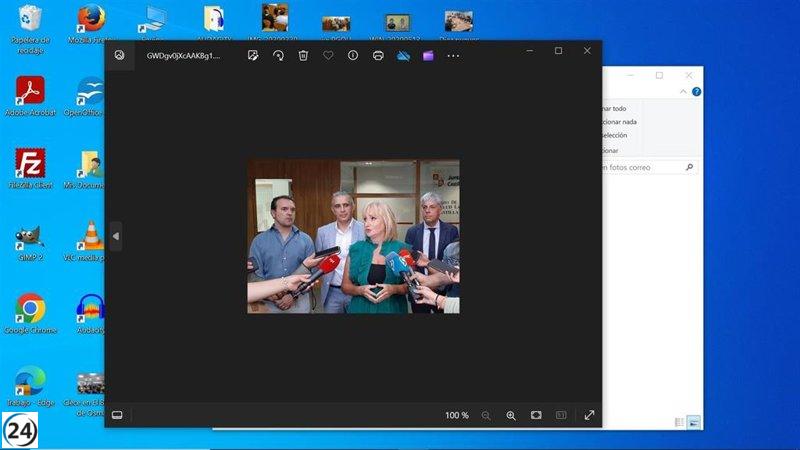The image size is (800, 450).
Task: Click the print icon in Photos toolbar
Action: coord(378,56)
